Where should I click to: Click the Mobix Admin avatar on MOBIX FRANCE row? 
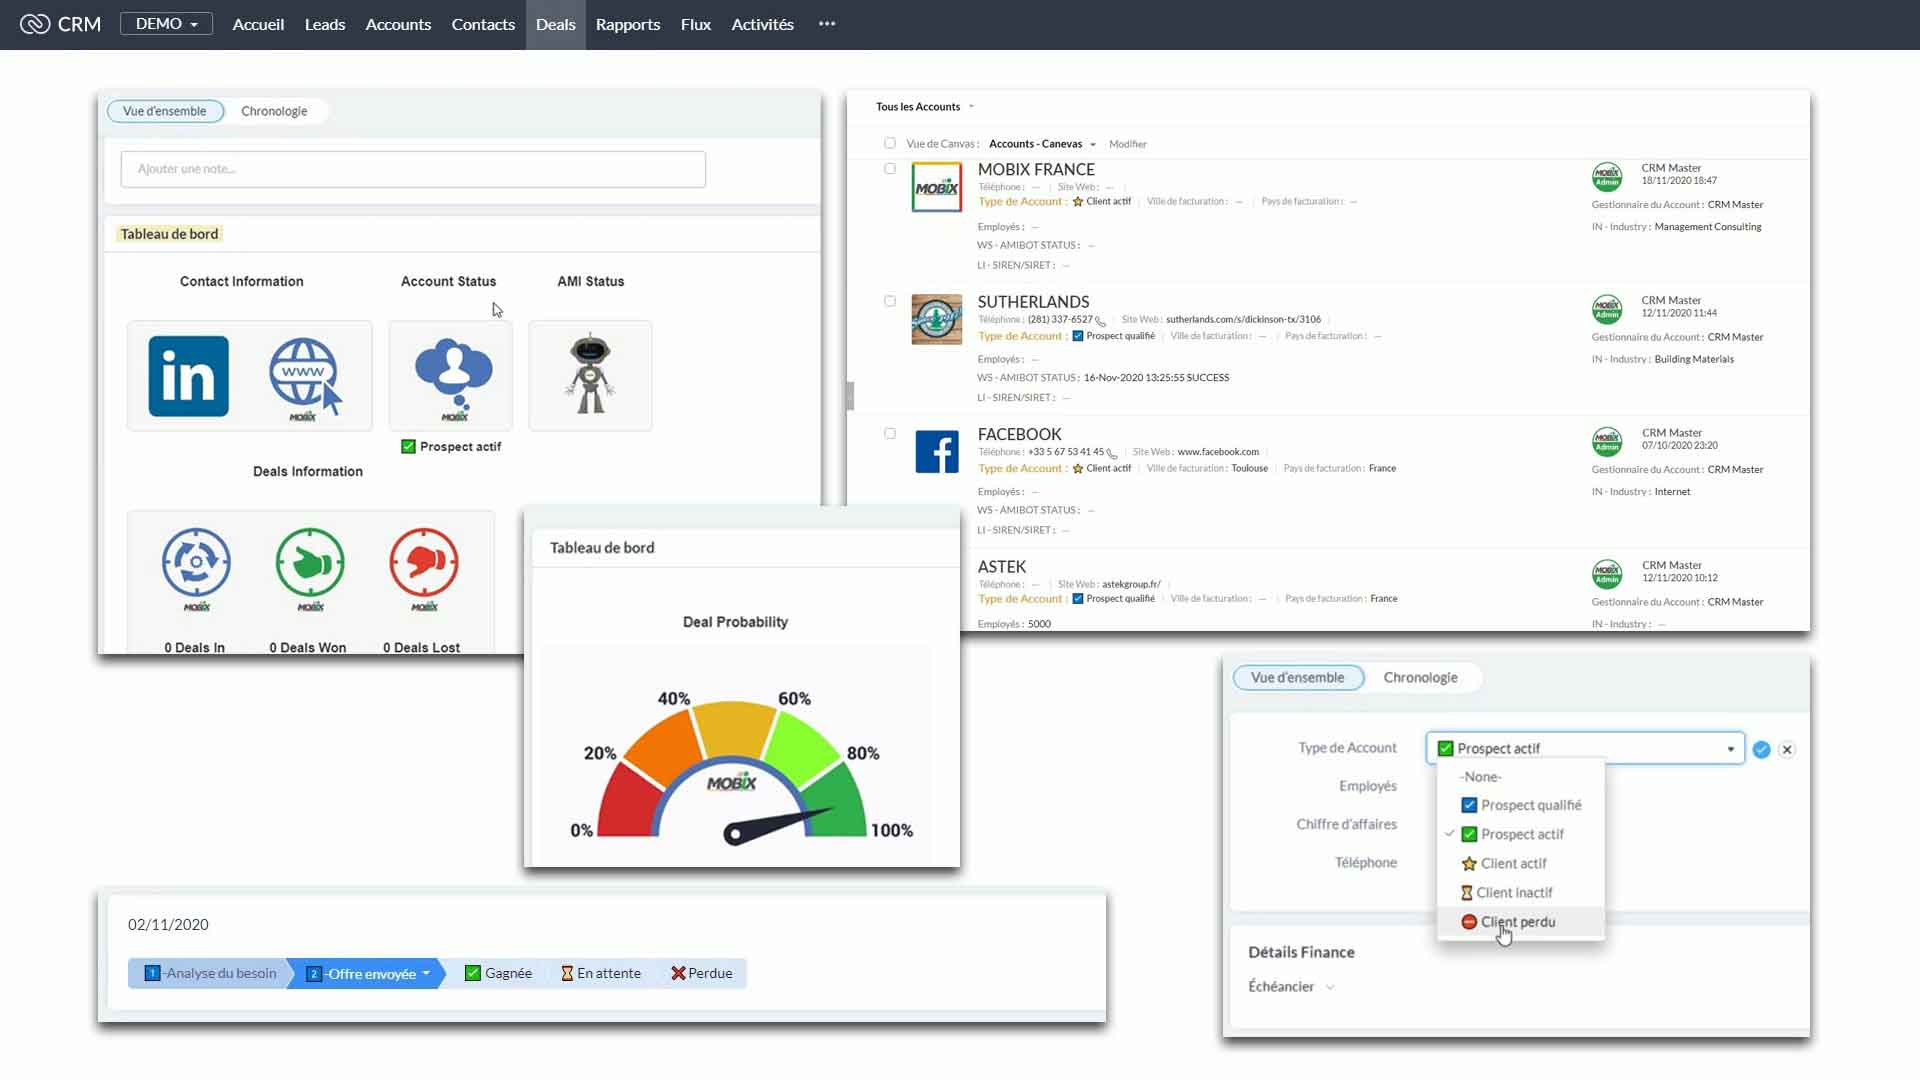click(1607, 177)
